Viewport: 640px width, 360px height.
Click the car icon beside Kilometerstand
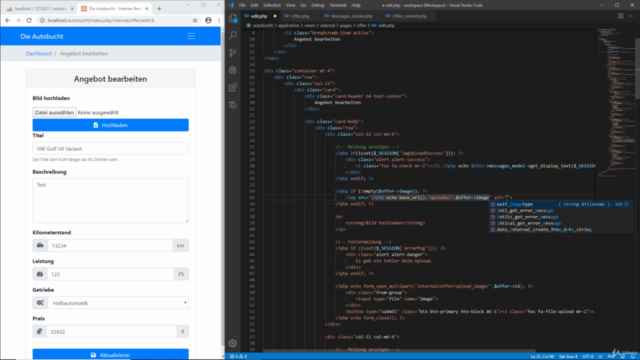point(40,245)
